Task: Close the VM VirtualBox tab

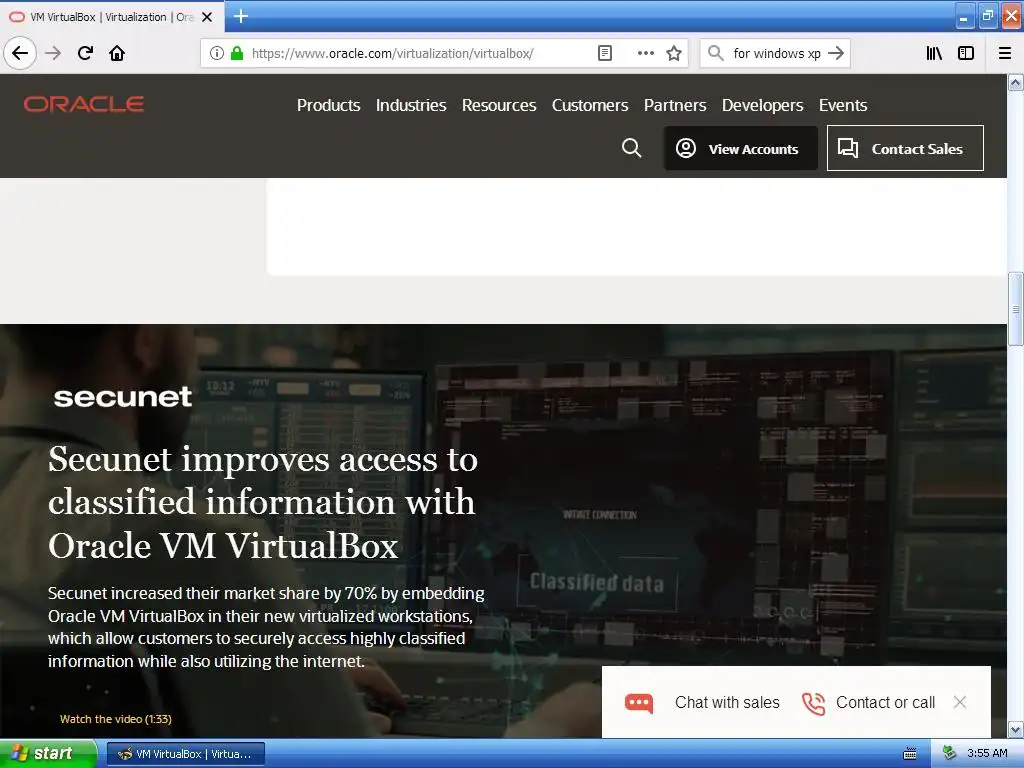Action: tap(207, 17)
